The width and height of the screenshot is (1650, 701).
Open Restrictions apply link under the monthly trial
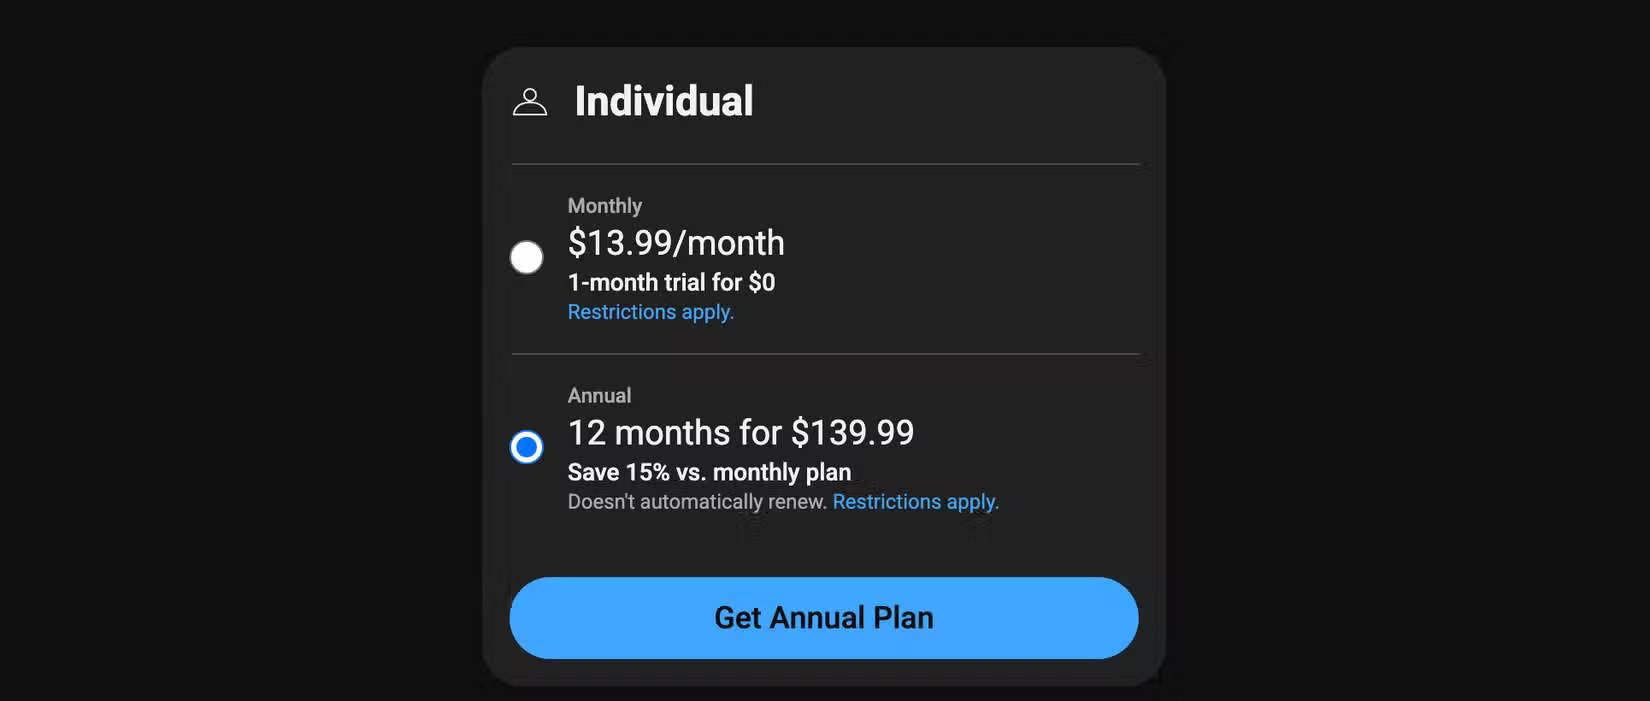(x=650, y=312)
